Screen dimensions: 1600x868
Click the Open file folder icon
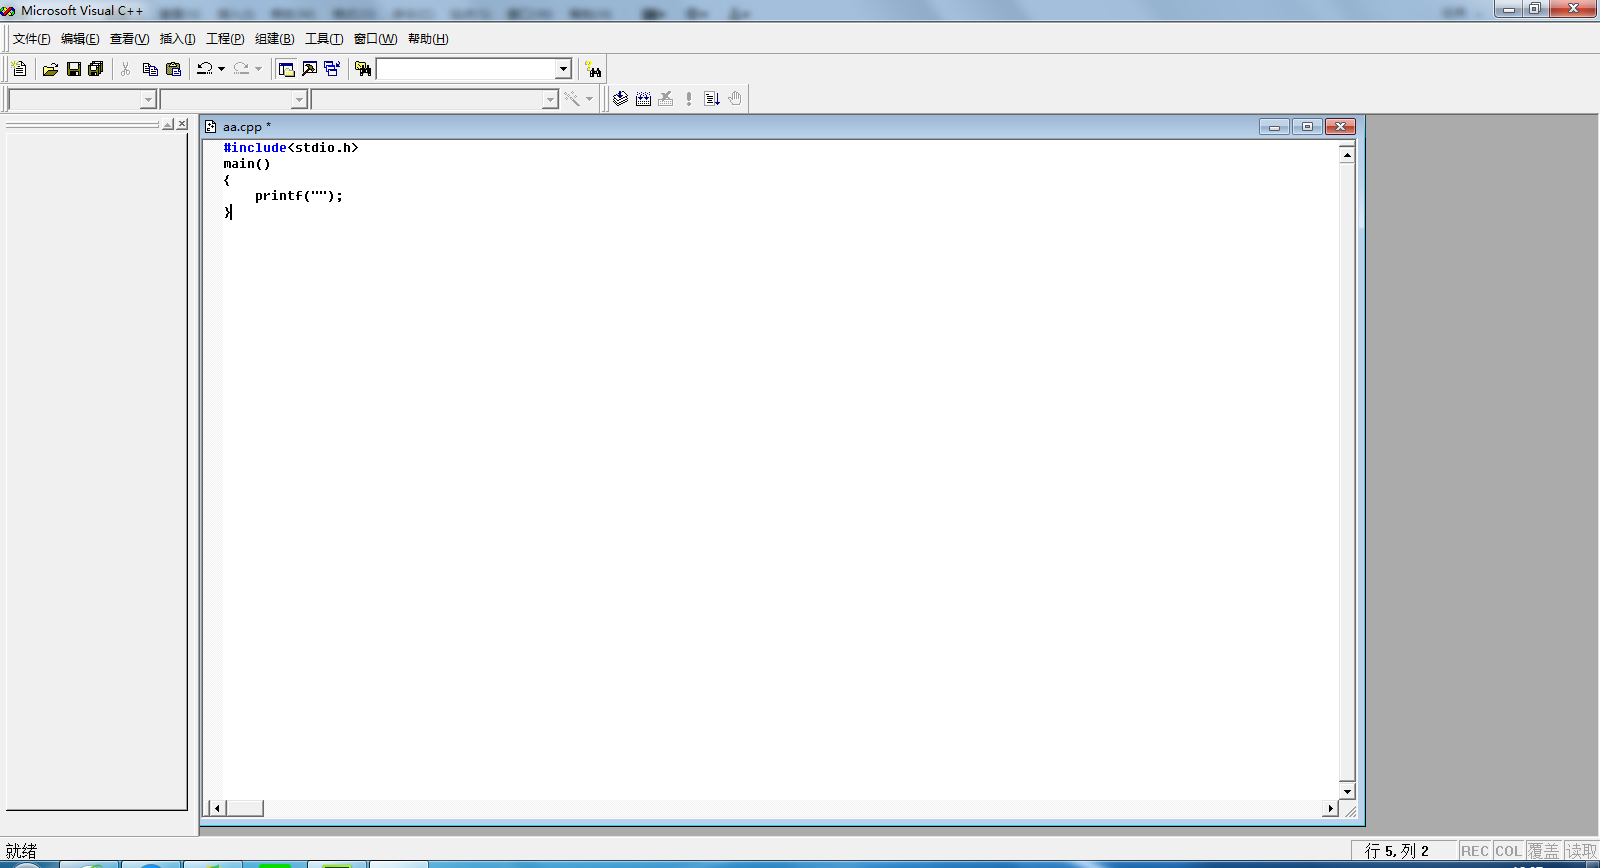coord(50,69)
